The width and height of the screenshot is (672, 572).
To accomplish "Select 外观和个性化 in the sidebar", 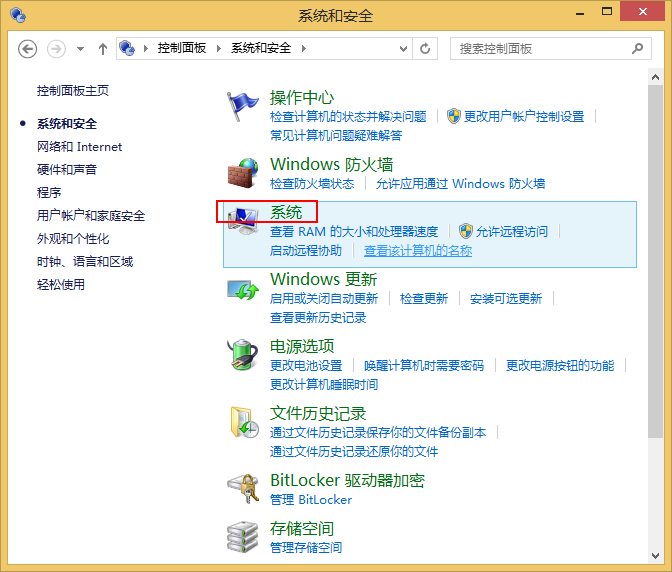I will [x=73, y=238].
